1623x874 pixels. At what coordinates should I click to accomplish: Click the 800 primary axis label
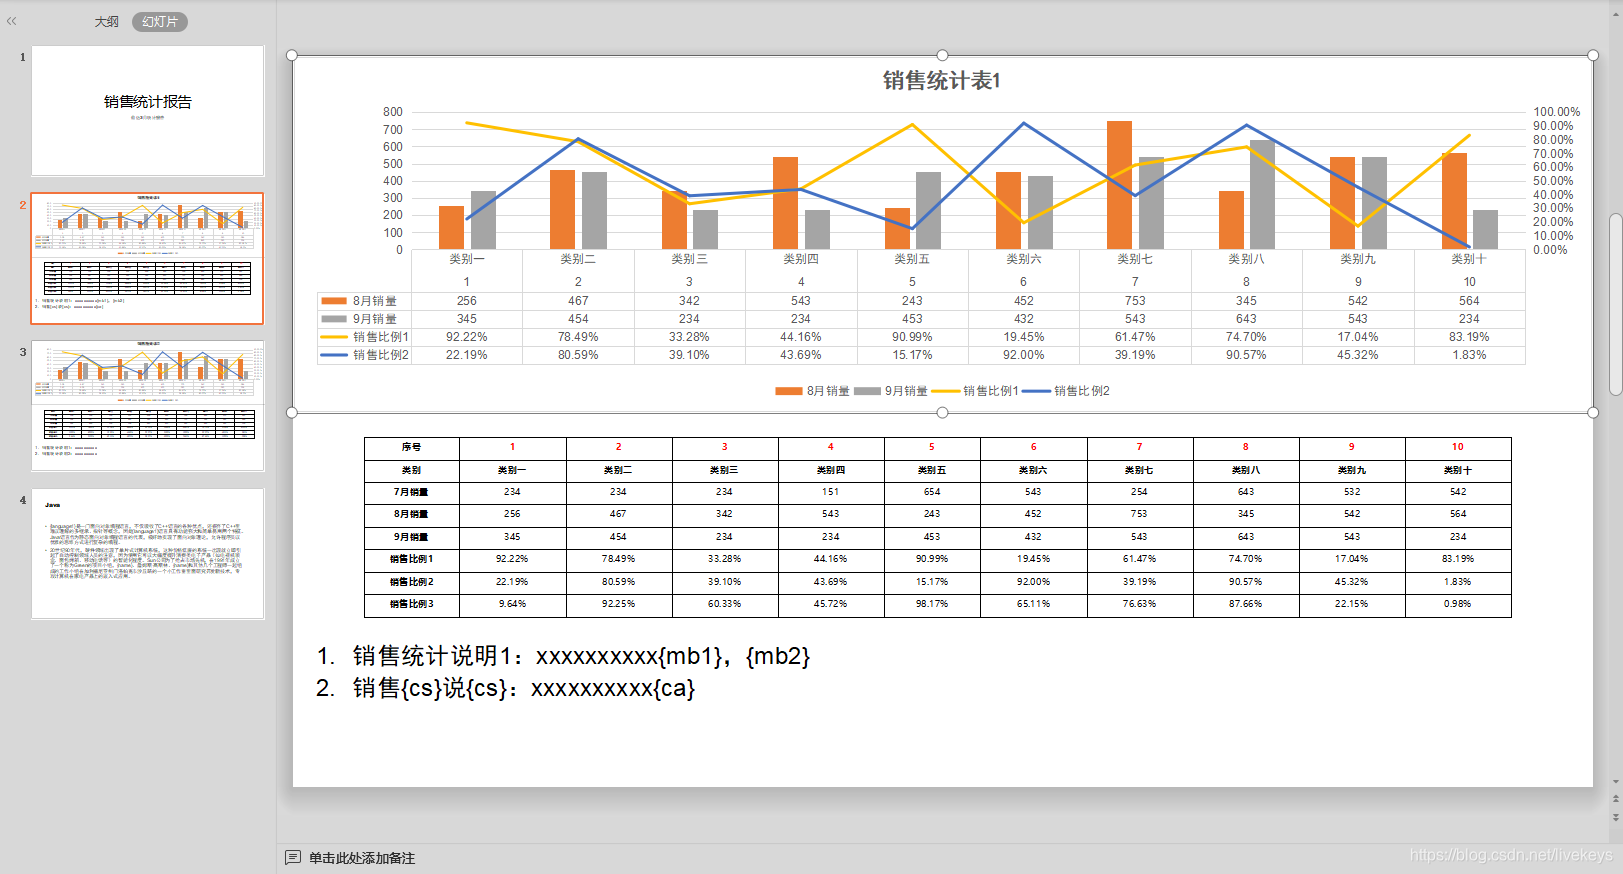393,112
